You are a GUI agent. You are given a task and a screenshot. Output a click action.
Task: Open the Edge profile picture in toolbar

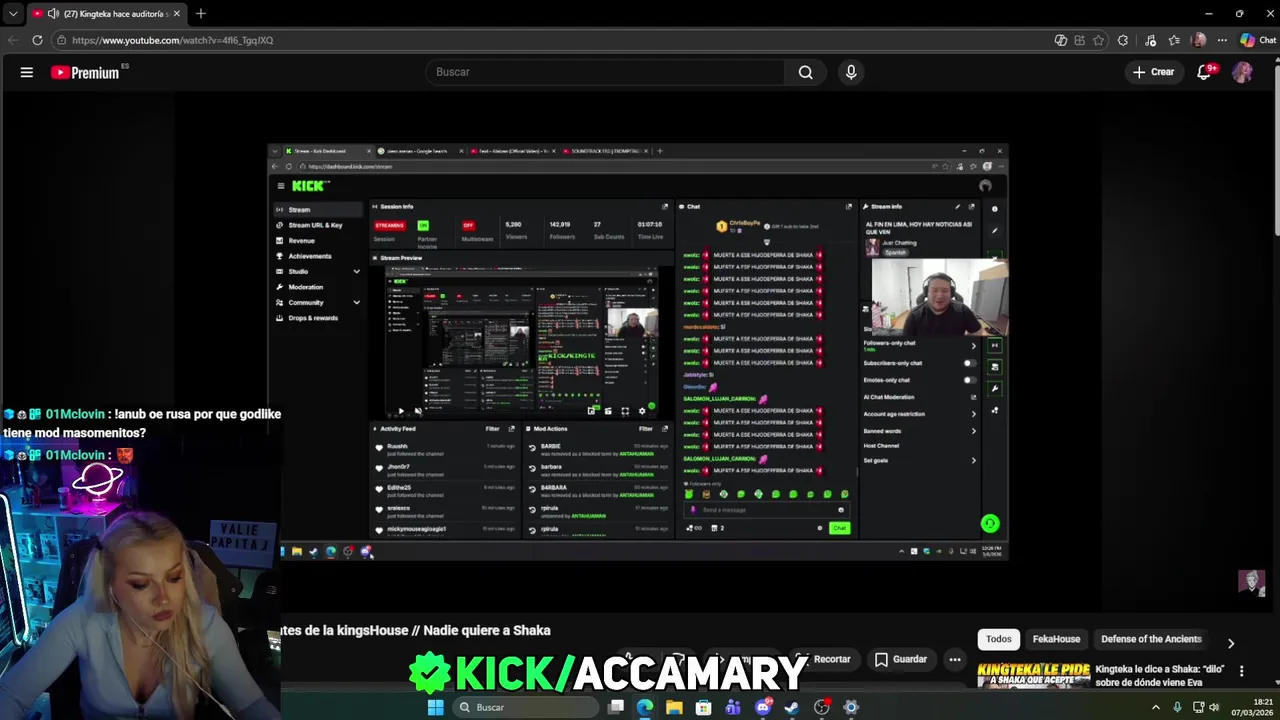pyautogui.click(x=1199, y=40)
